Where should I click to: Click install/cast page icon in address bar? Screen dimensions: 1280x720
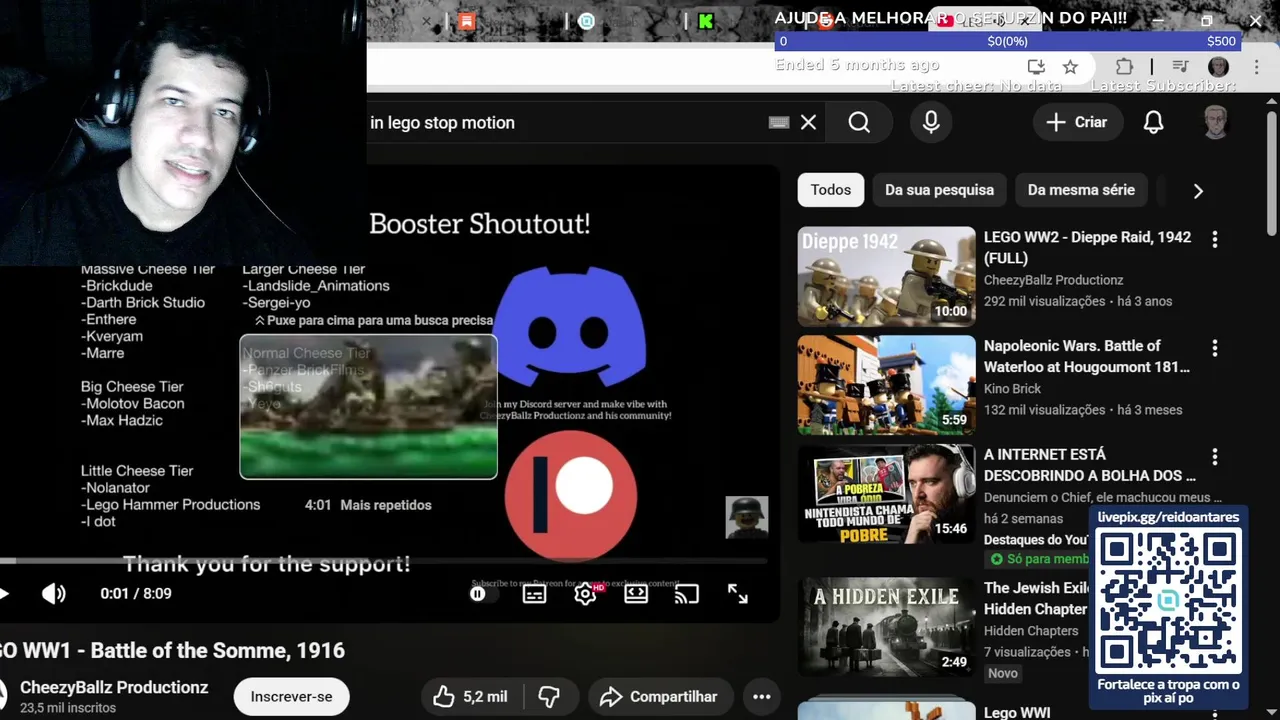(x=1036, y=67)
